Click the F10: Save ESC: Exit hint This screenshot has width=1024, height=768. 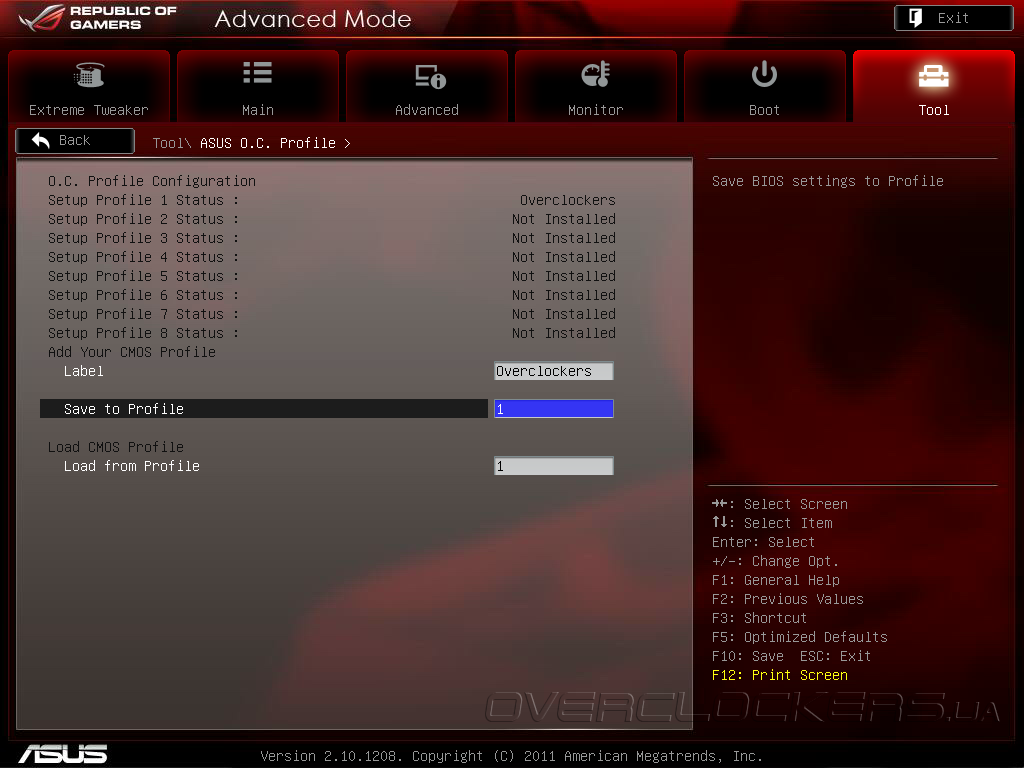coord(792,656)
